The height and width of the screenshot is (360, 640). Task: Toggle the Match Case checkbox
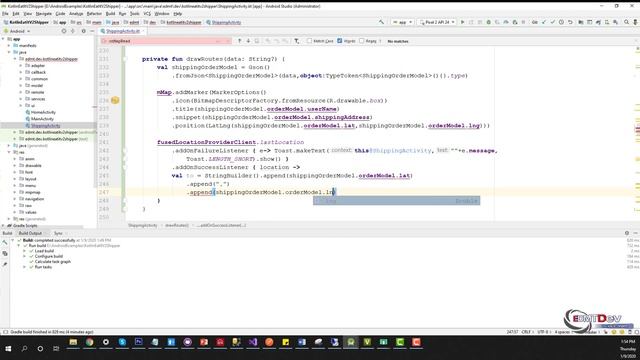309,41
